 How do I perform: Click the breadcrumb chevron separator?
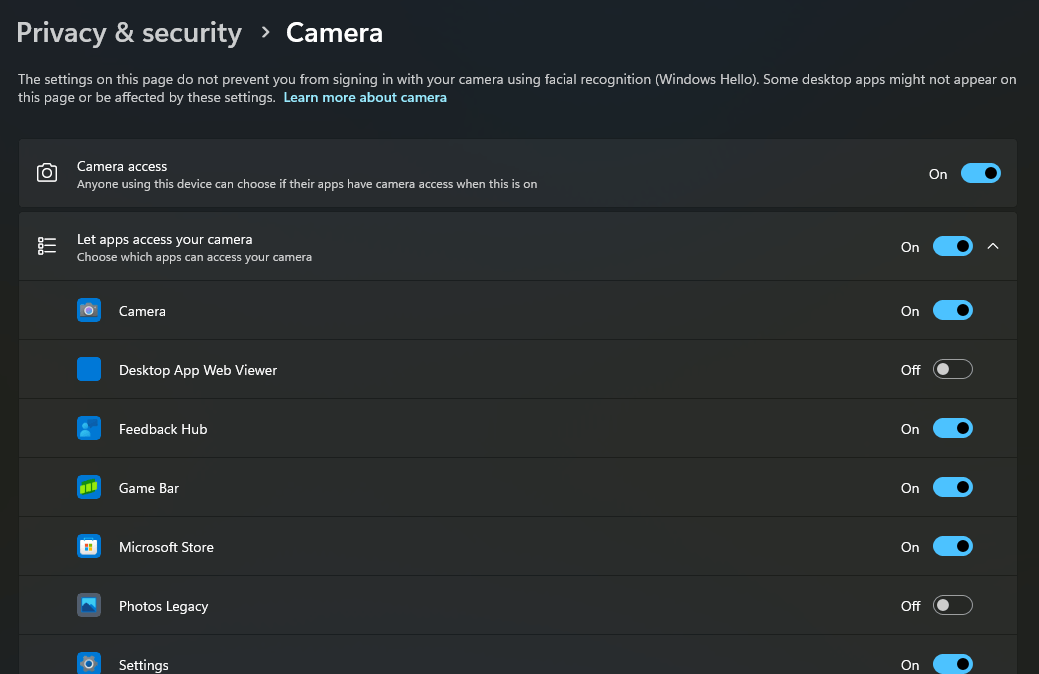265,32
